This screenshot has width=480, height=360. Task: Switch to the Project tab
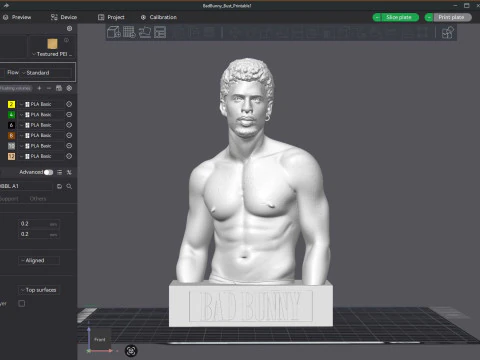pyautogui.click(x=111, y=17)
